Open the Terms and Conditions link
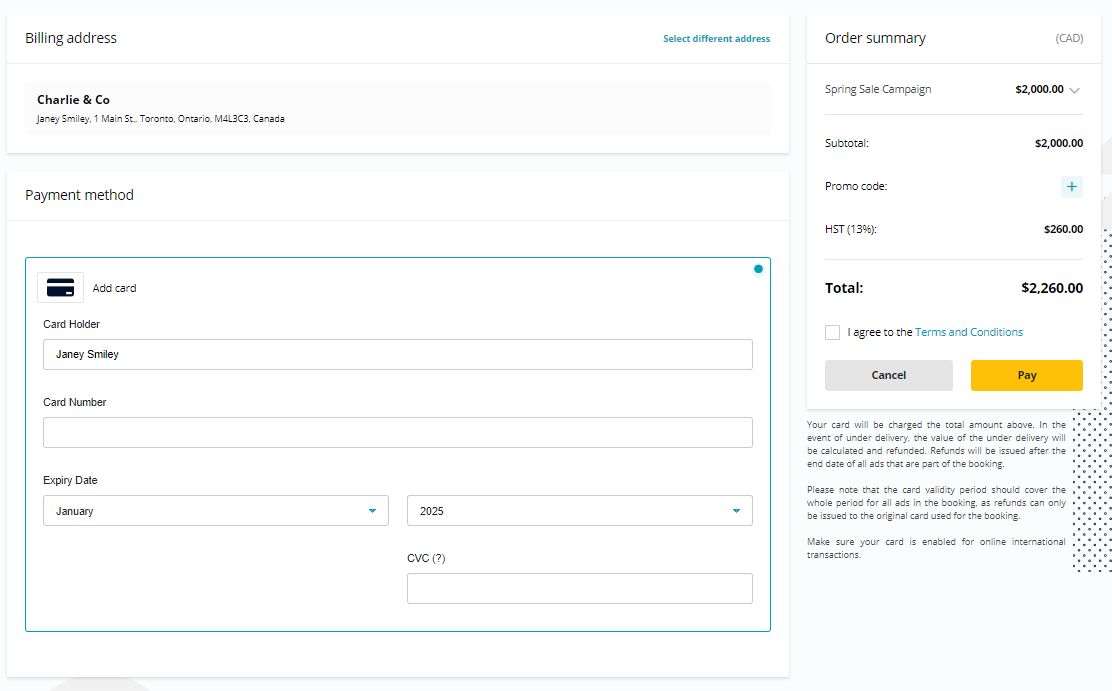This screenshot has width=1112, height=691. [968, 332]
